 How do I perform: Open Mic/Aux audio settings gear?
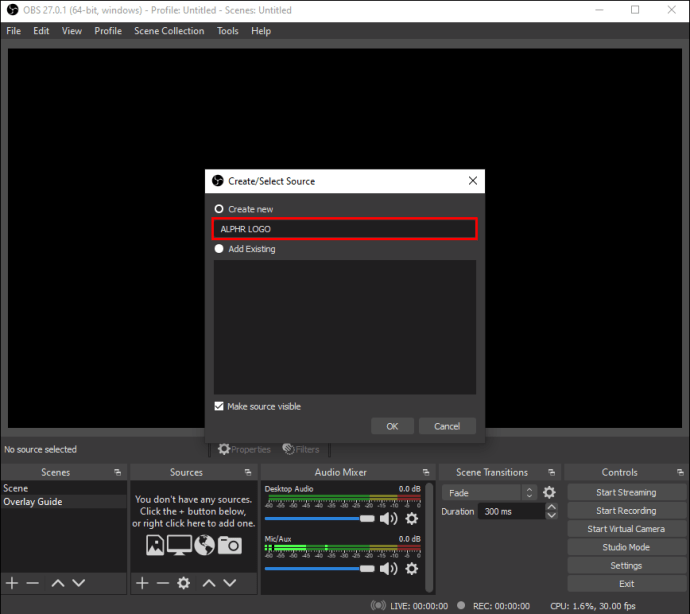pyautogui.click(x=411, y=568)
